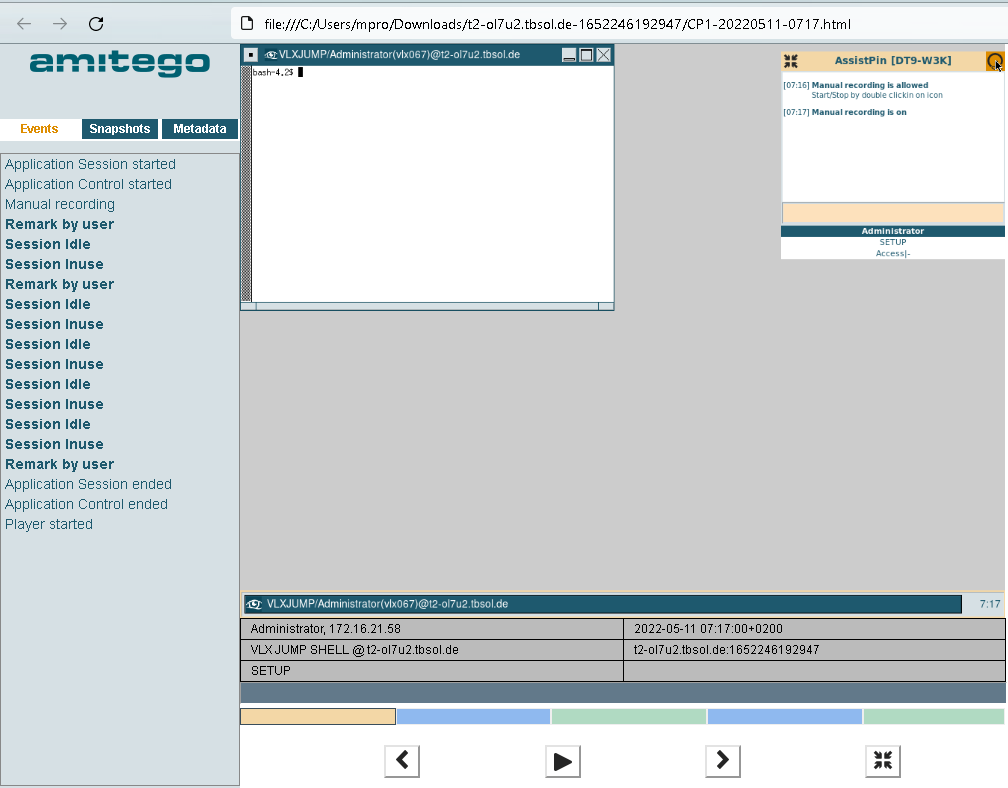Toggle the manual recording icon in AssistPin
The height and width of the screenshot is (788, 1008).
click(x=994, y=61)
